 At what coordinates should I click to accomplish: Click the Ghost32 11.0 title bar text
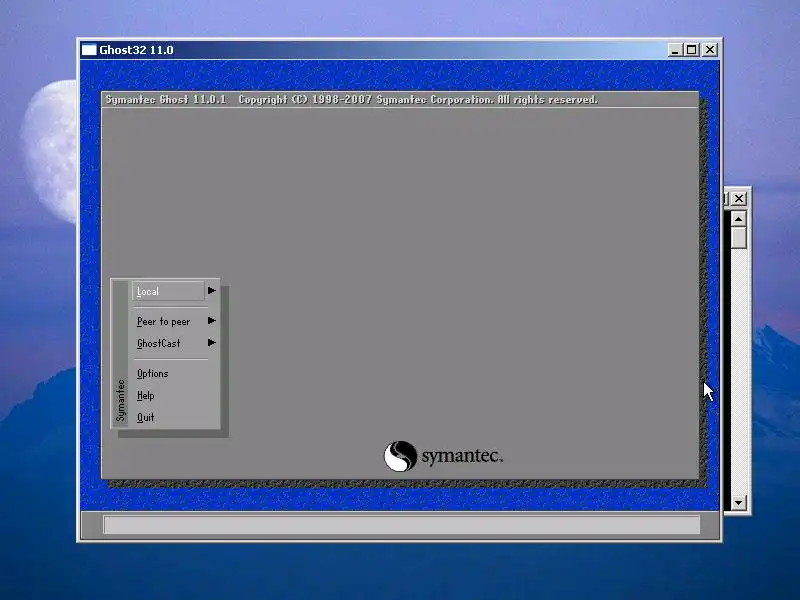(136, 50)
